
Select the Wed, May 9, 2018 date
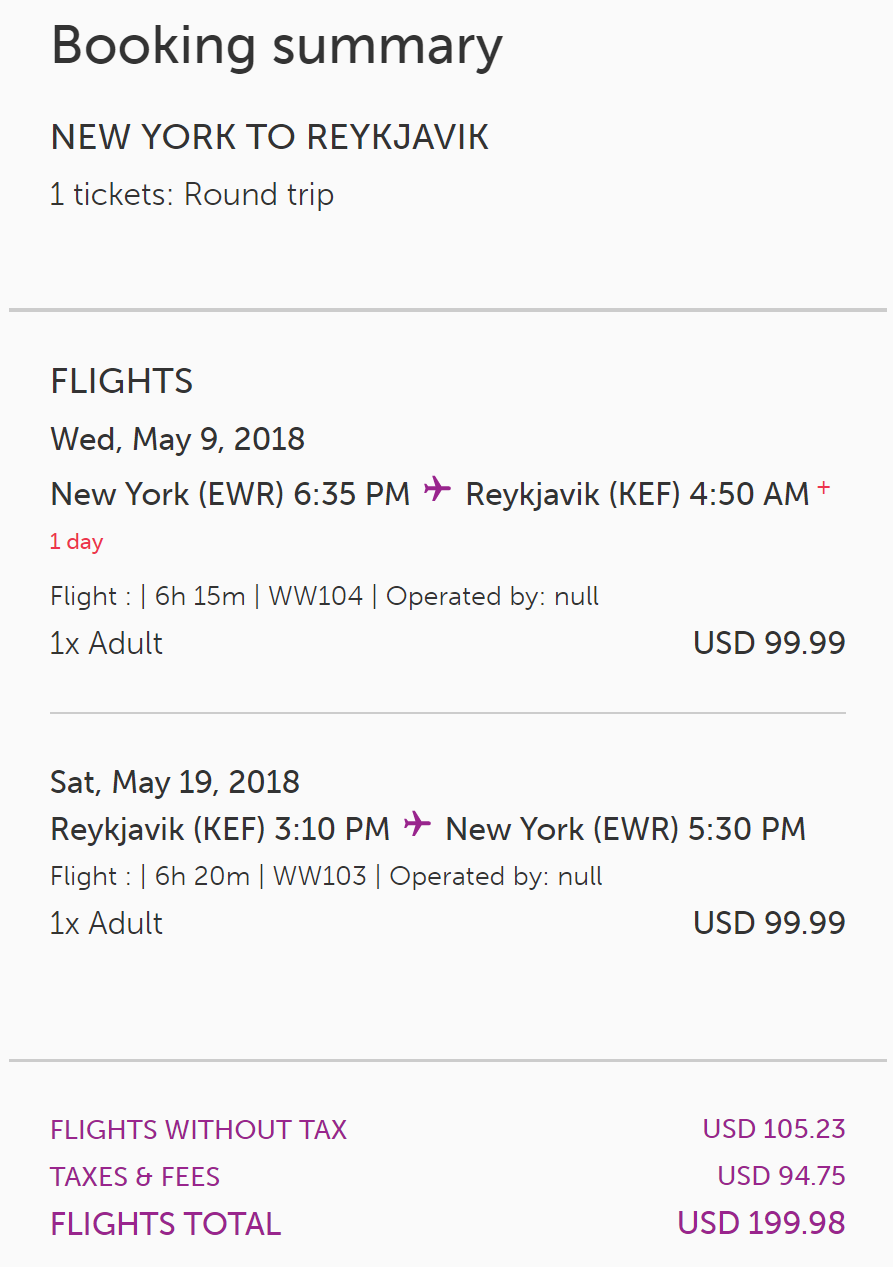point(177,439)
